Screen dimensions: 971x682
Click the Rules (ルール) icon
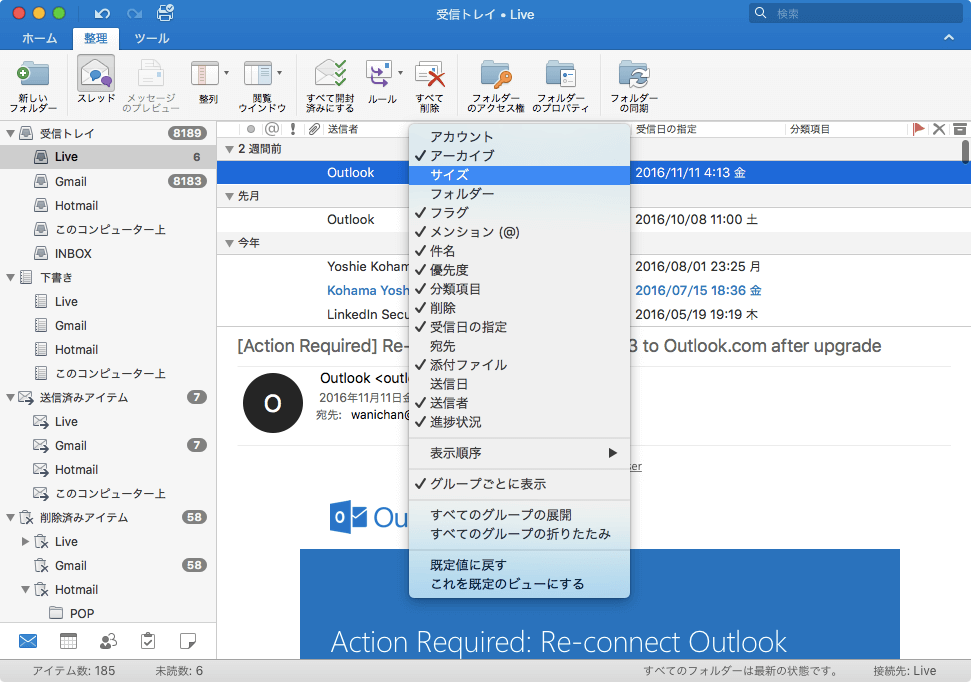pyautogui.click(x=379, y=74)
